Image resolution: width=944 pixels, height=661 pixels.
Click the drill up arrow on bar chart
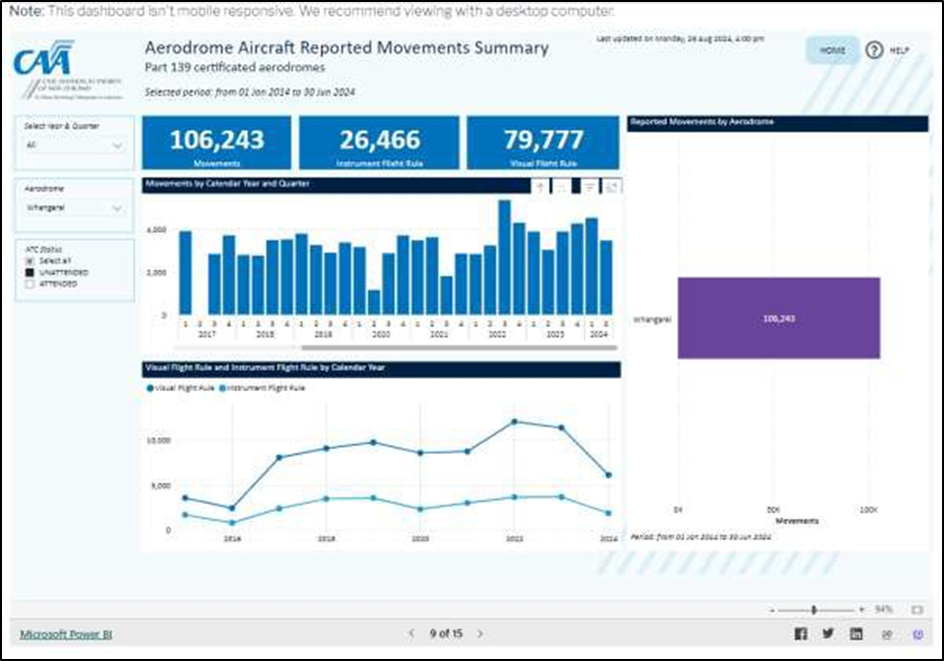540,186
